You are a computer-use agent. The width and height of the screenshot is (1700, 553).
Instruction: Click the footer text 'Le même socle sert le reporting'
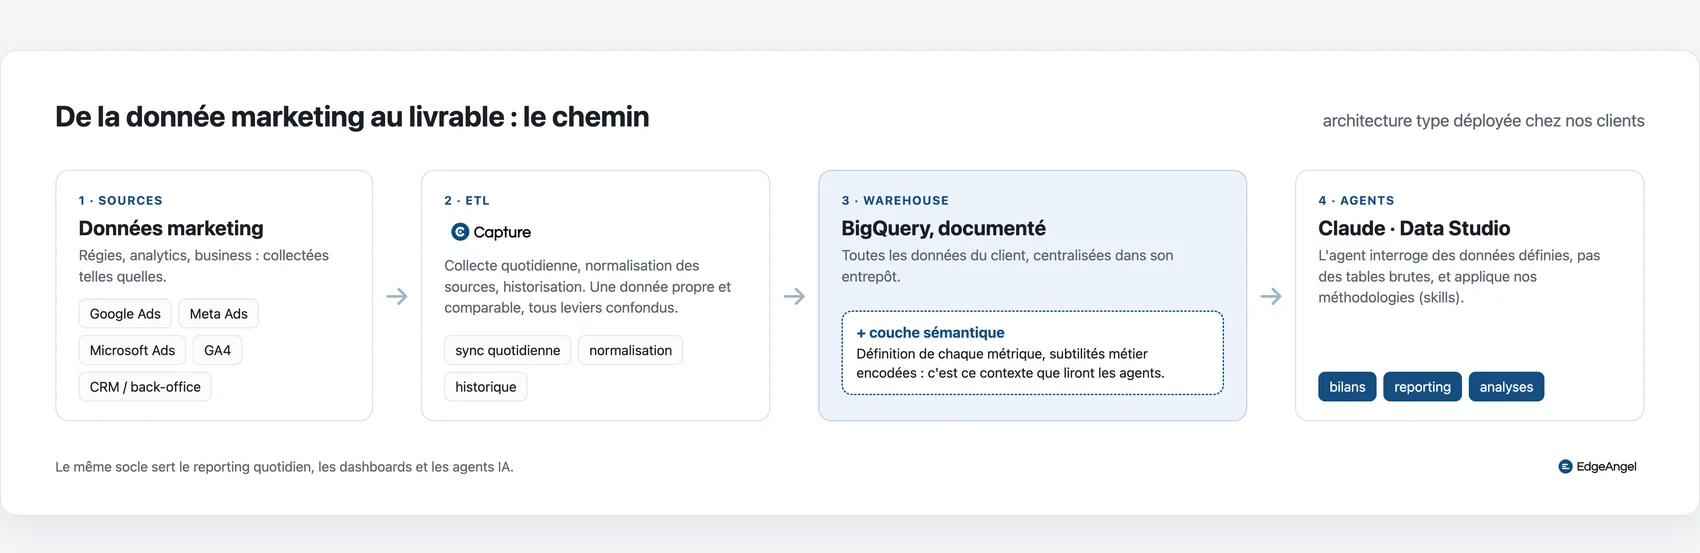click(x=284, y=467)
